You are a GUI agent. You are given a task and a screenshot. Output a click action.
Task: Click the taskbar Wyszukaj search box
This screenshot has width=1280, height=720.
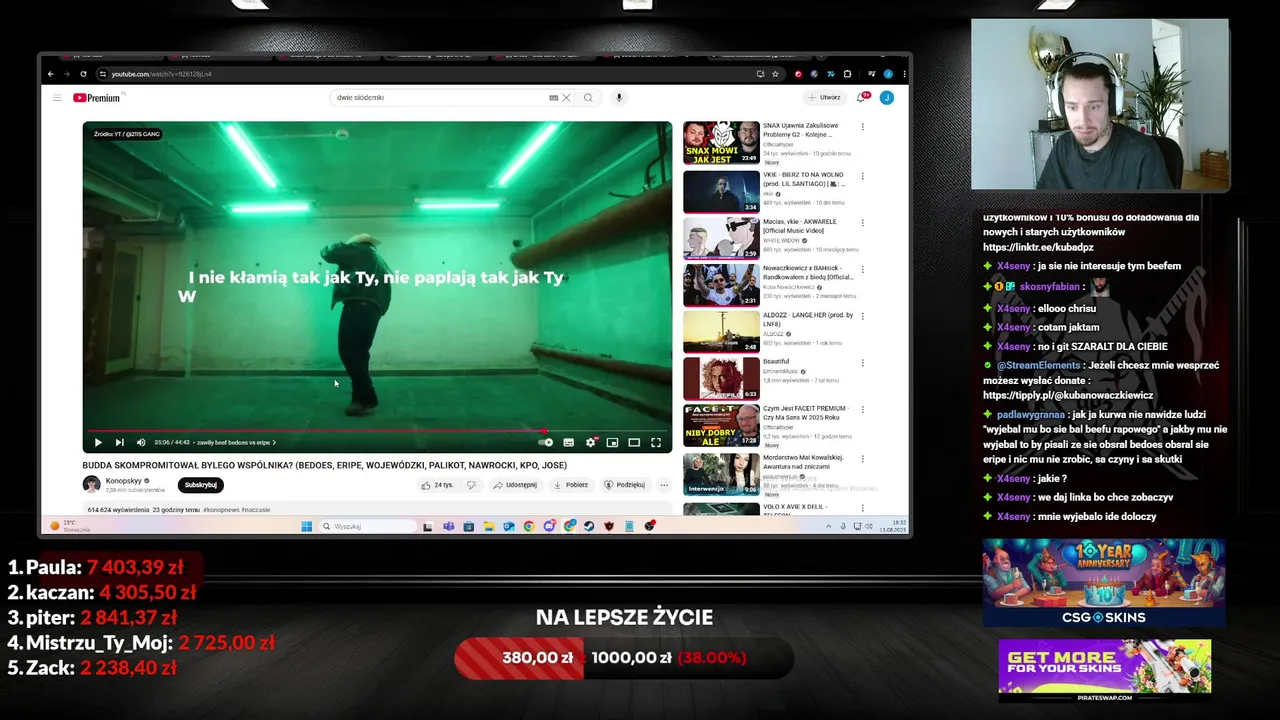(368, 526)
